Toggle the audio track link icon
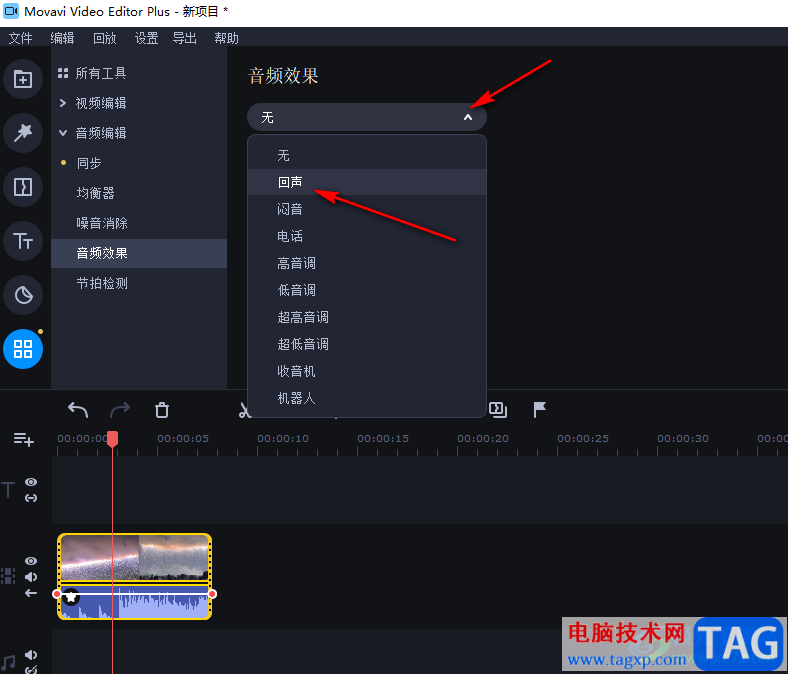This screenshot has height=674, width=788. point(31,669)
